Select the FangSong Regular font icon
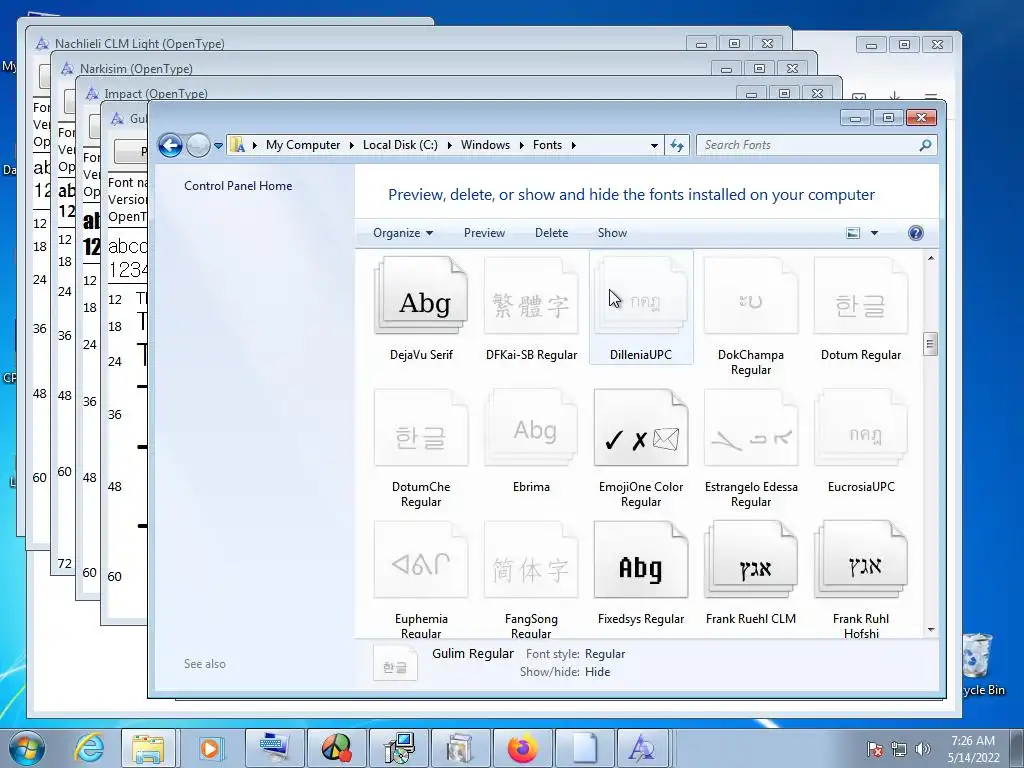 [531, 559]
